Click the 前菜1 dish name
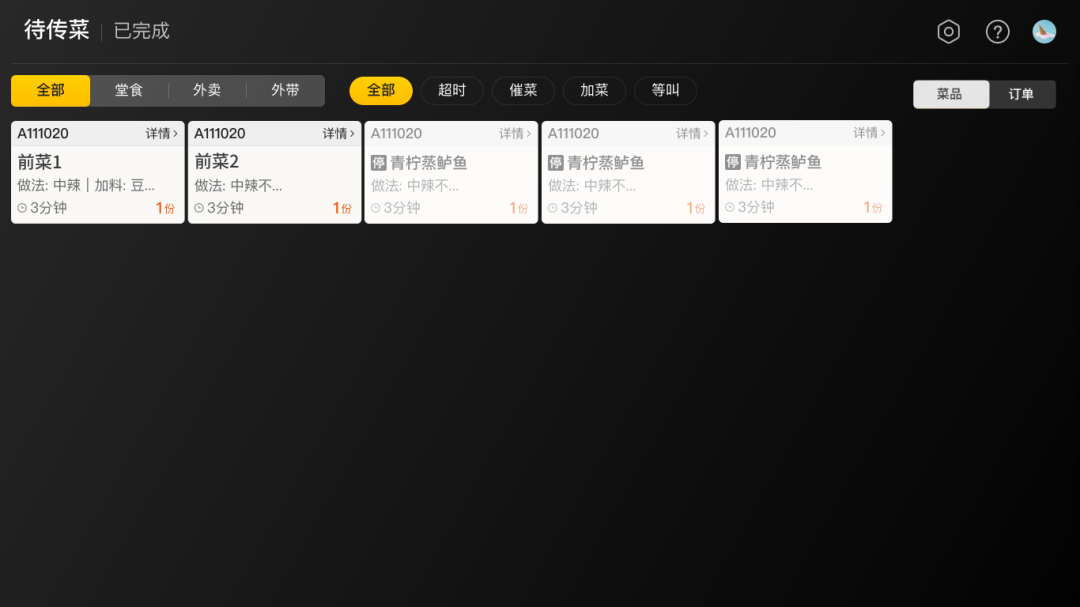The width and height of the screenshot is (1080, 607). pyautogui.click(x=39, y=163)
